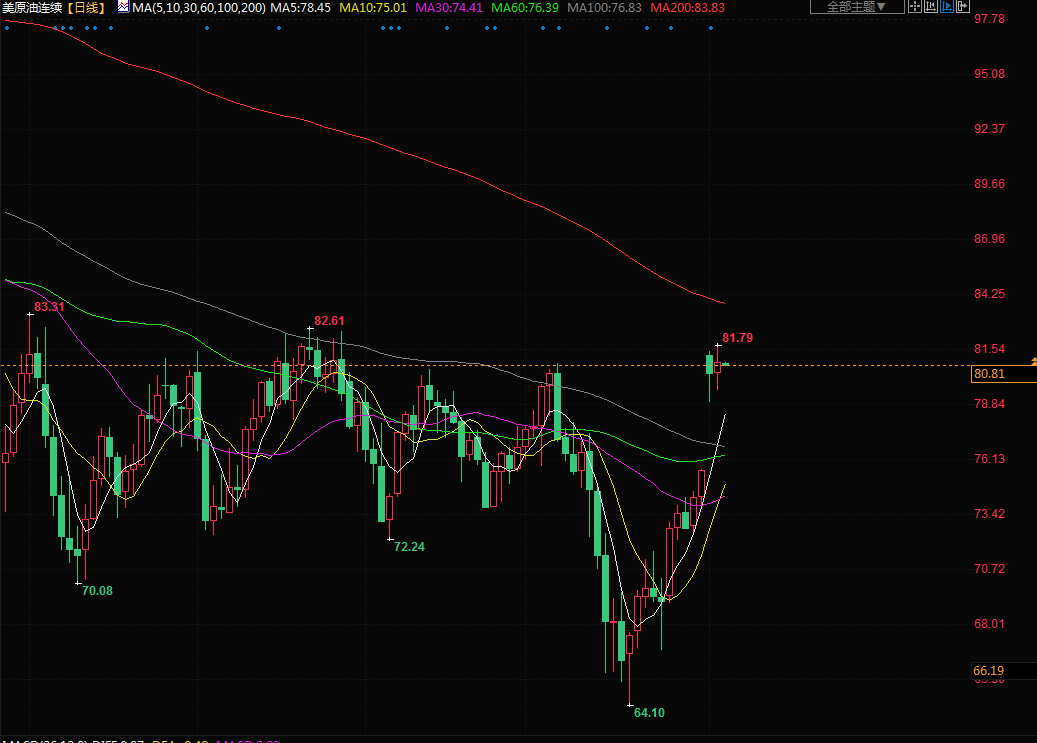Image resolution: width=1037 pixels, height=743 pixels.
Task: Toggle the blue highlighted play-axis icon
Action: pos(947,7)
